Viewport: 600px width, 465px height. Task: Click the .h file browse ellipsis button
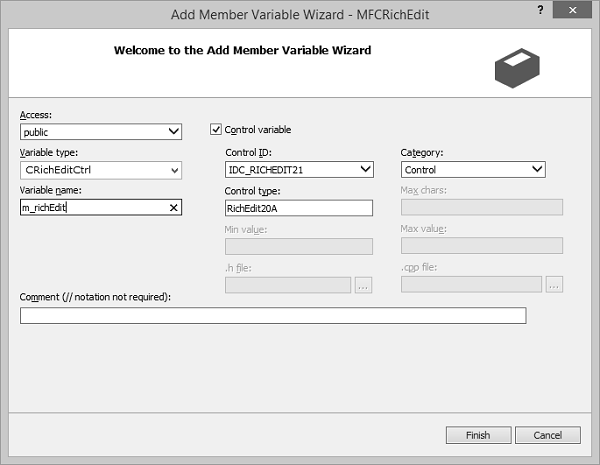pyautogui.click(x=363, y=285)
